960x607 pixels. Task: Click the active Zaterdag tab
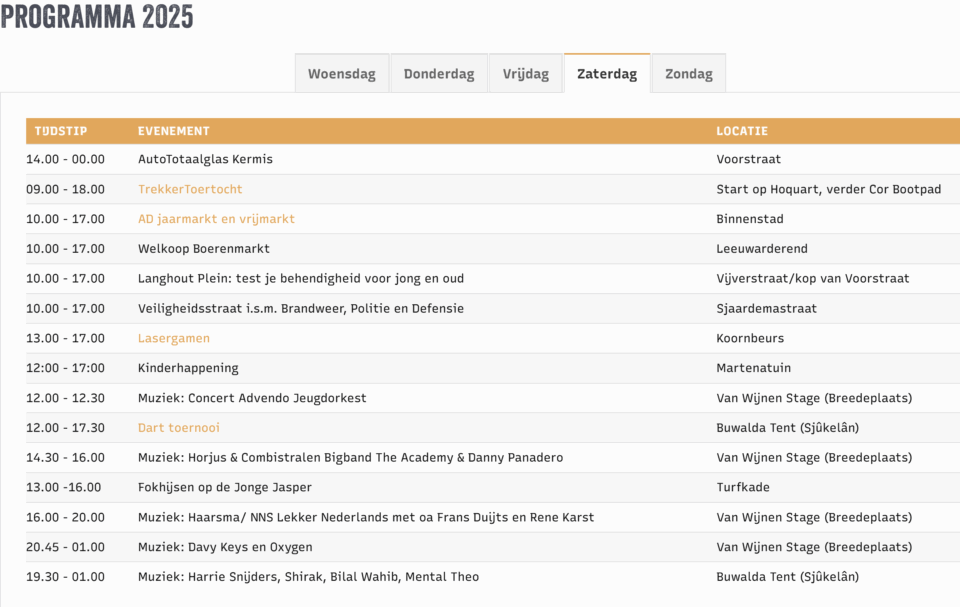point(607,74)
